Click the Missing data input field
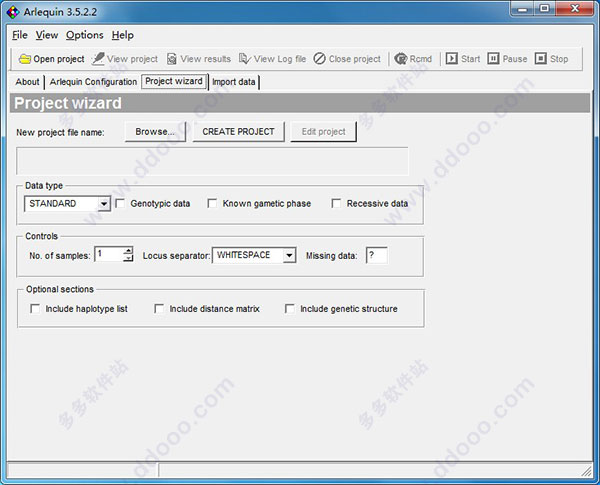The image size is (600, 485). pos(377,255)
